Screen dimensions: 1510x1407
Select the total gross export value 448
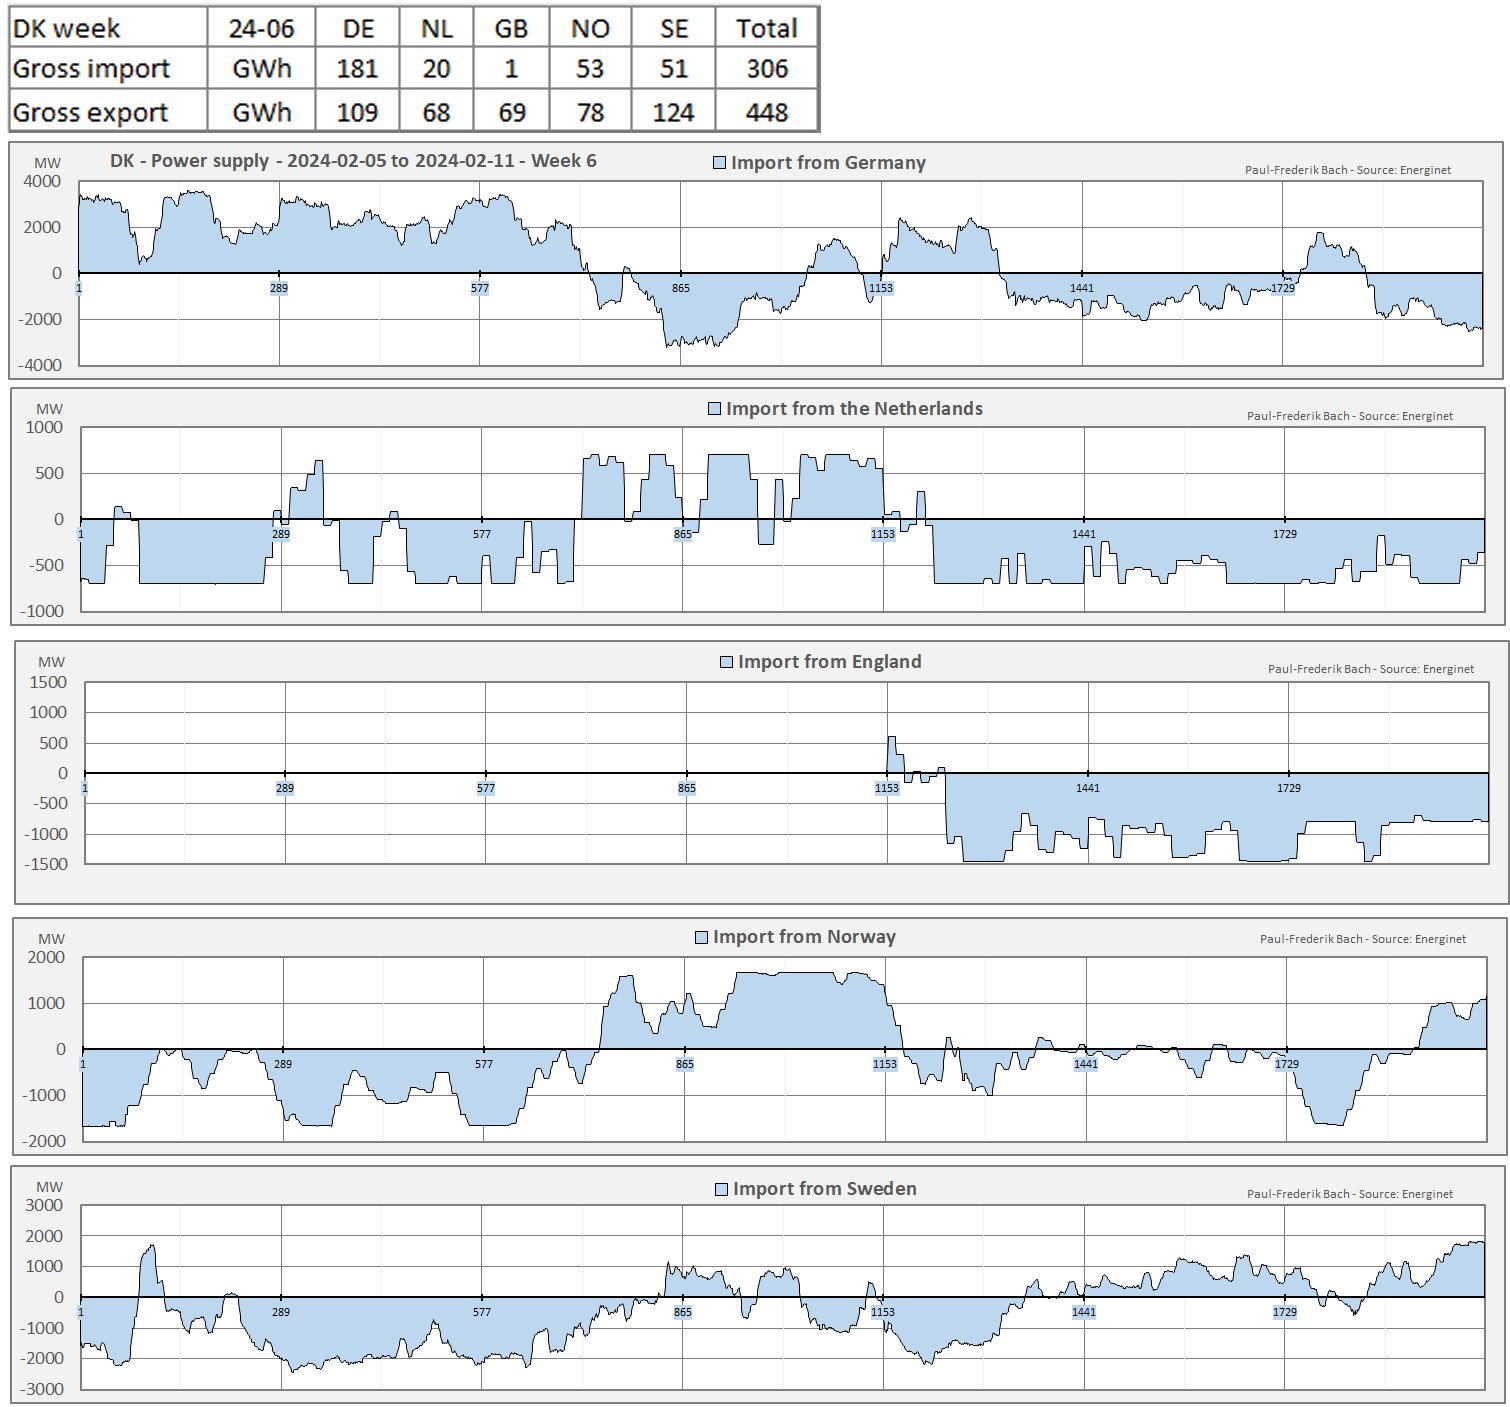click(x=766, y=113)
